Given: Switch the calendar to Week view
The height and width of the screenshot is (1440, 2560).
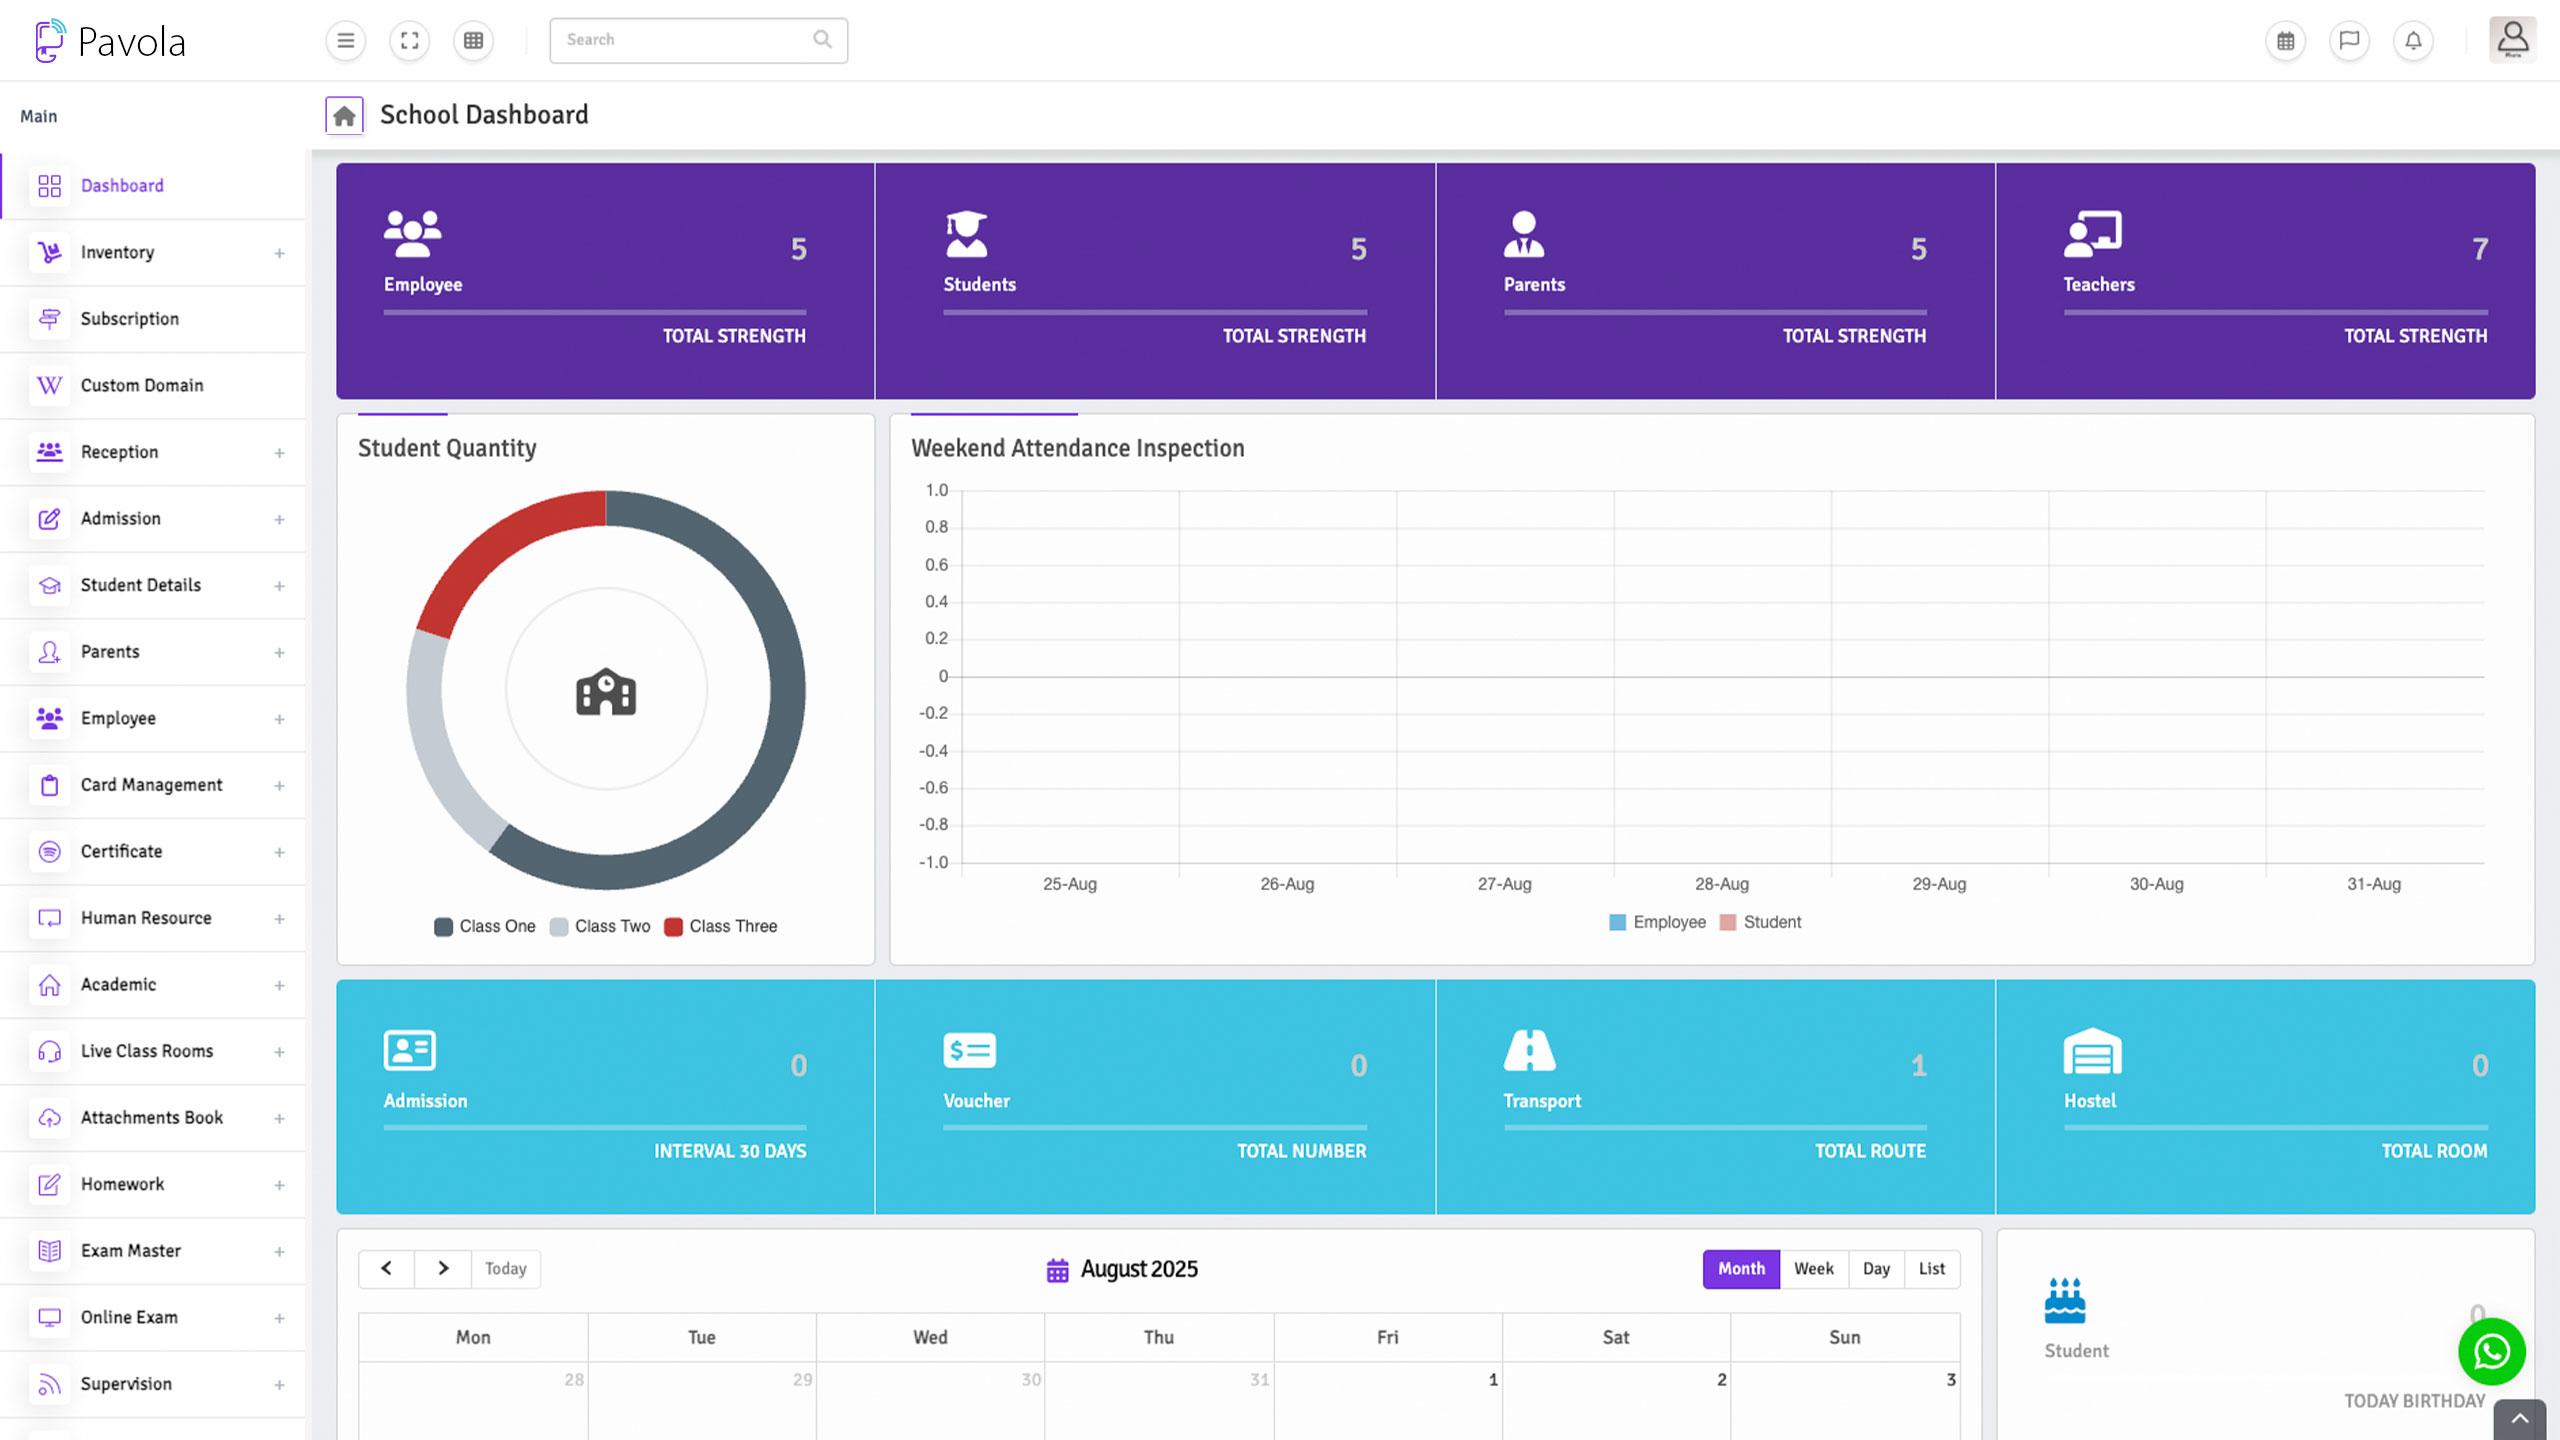Looking at the screenshot, I should pos(1813,1268).
